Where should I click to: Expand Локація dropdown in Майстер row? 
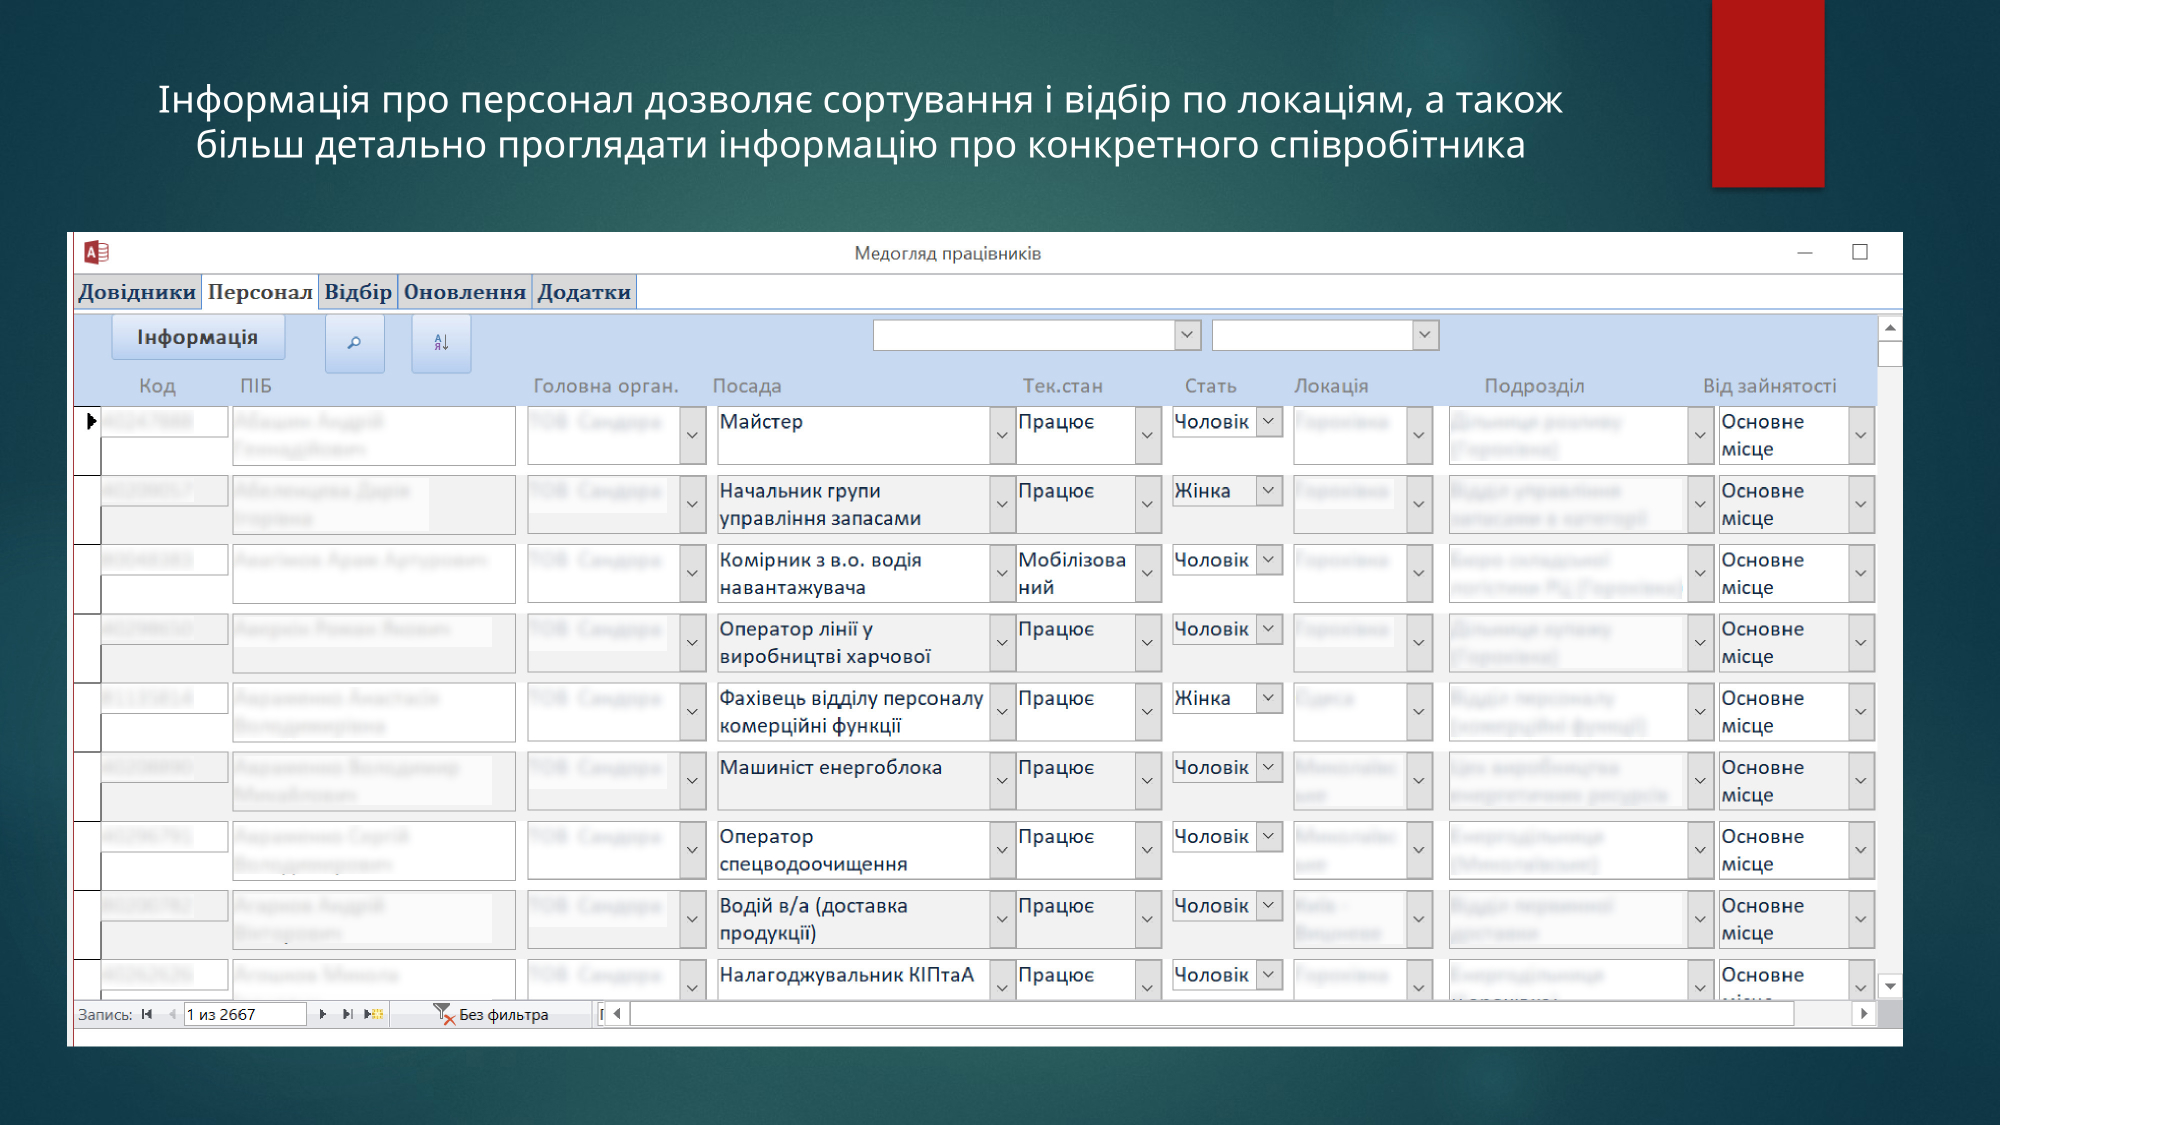[x=1419, y=435]
